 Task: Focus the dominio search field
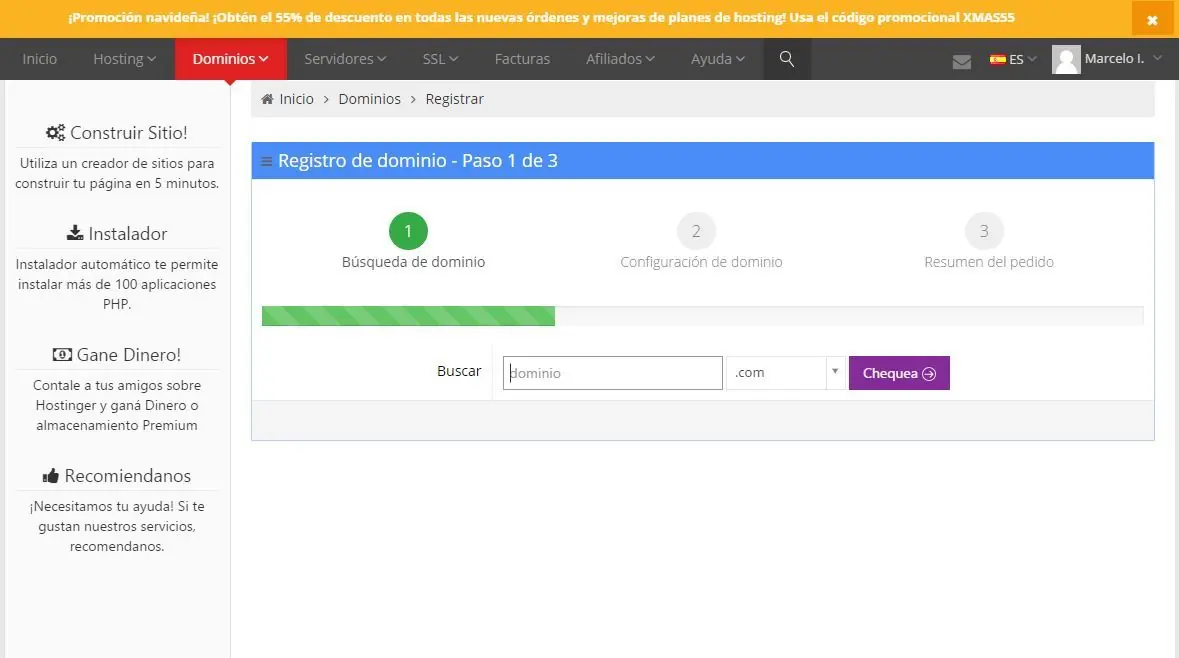pyautogui.click(x=613, y=373)
